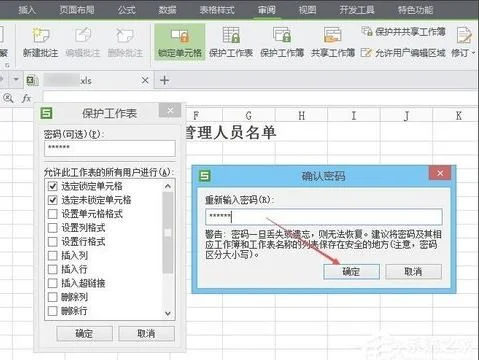Click the fx insert function icon
The width and height of the screenshot is (479, 360).
[26, 98]
